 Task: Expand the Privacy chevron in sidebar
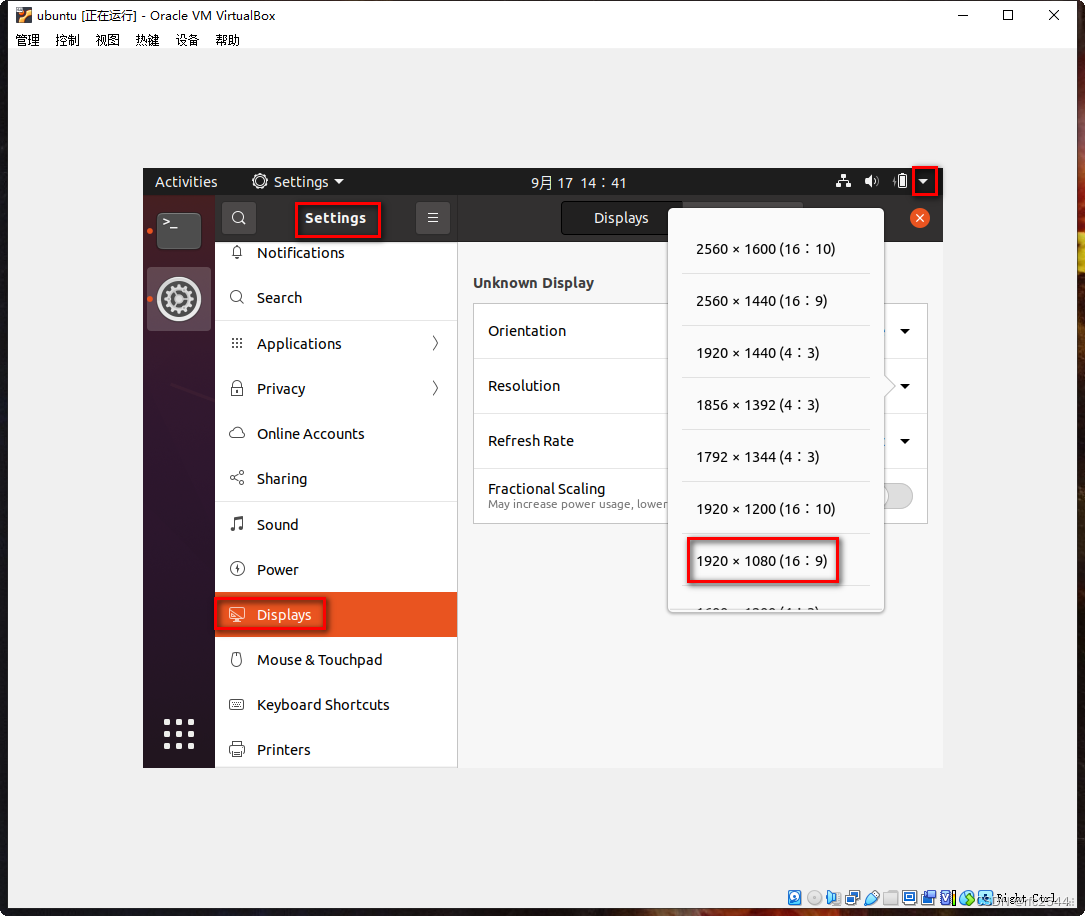(435, 388)
